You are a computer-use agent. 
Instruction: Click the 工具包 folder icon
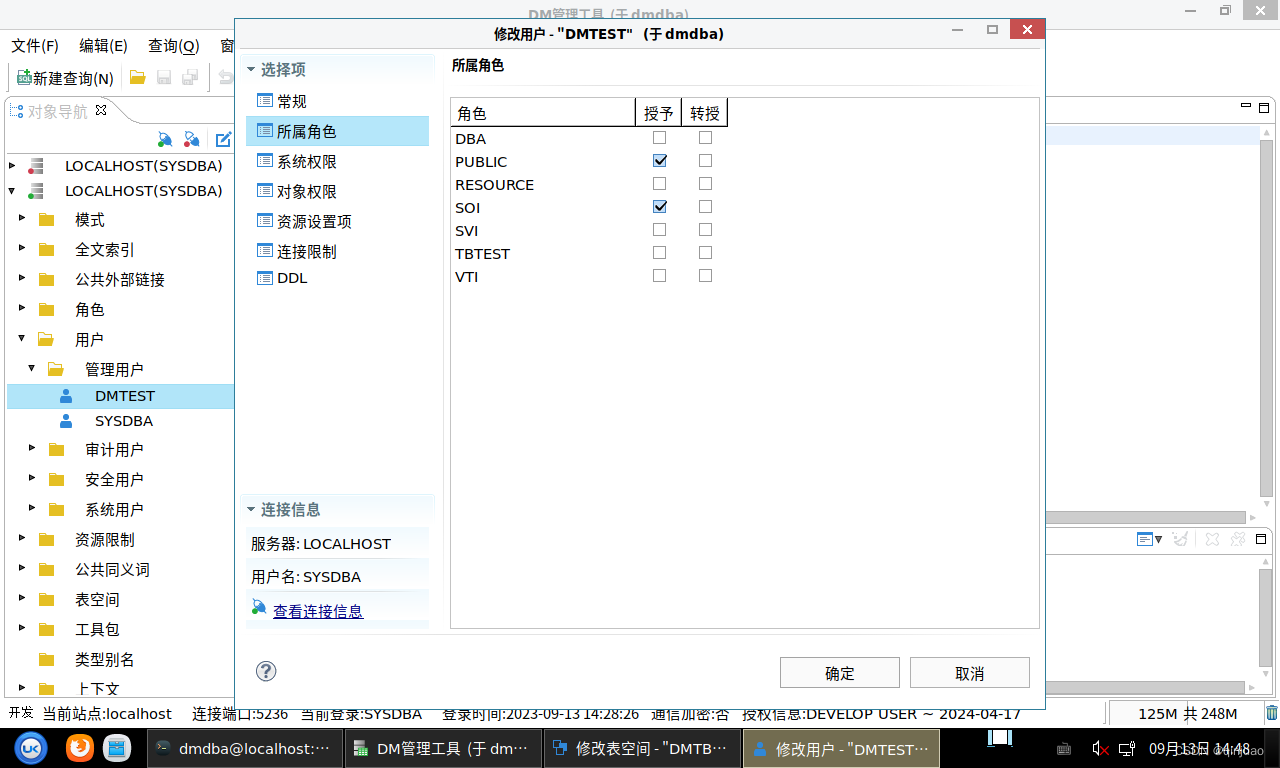(x=46, y=629)
